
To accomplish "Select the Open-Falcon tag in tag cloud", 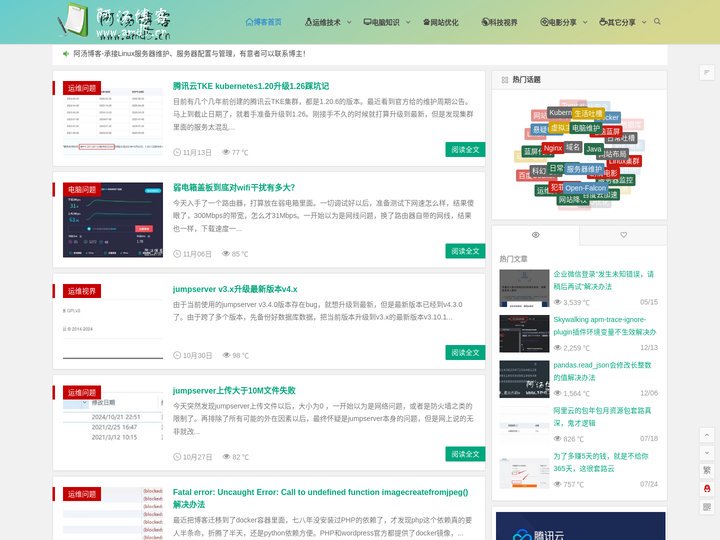I will pyautogui.click(x=585, y=188).
